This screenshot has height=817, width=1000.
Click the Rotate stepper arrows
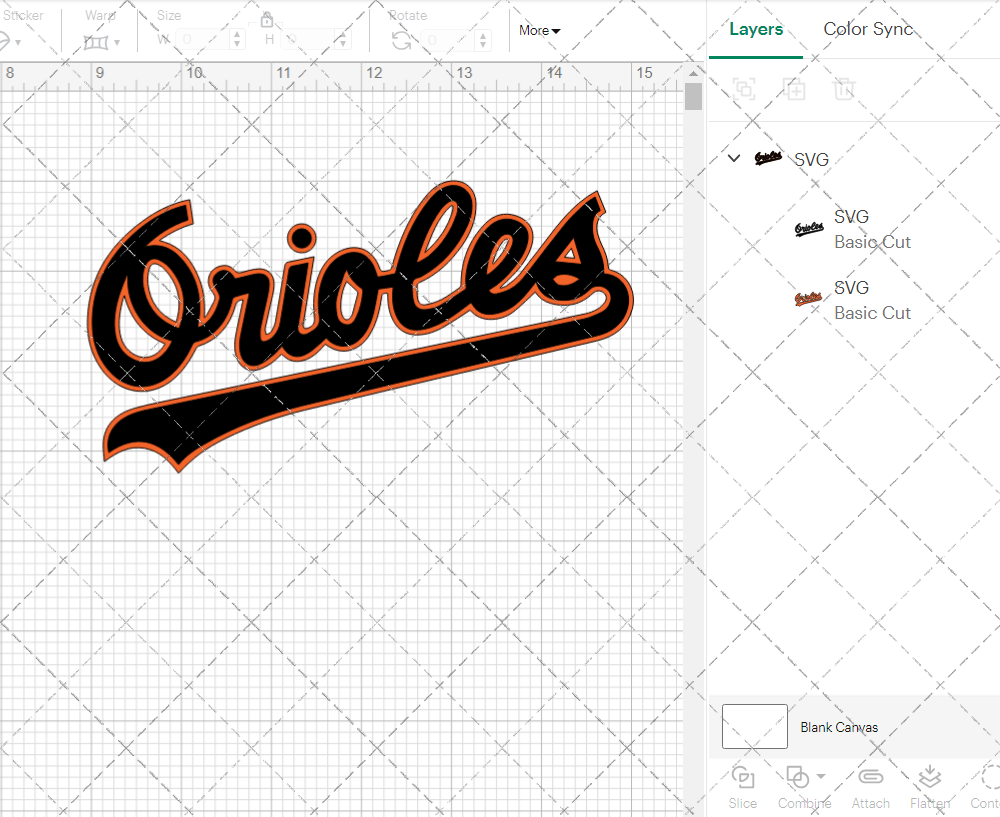(483, 40)
